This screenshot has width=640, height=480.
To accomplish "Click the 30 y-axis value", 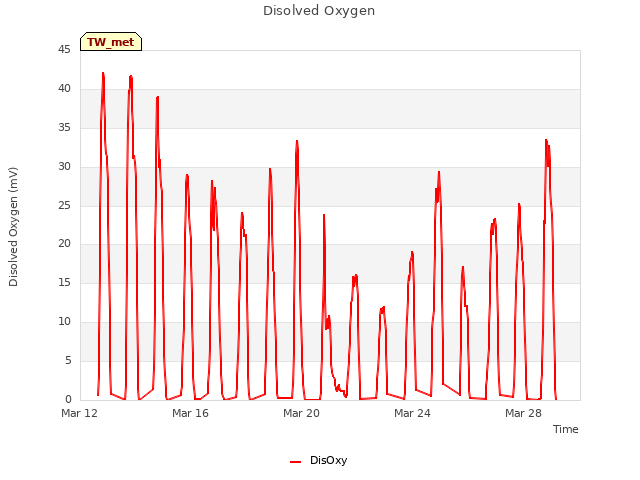I will click(64, 167).
